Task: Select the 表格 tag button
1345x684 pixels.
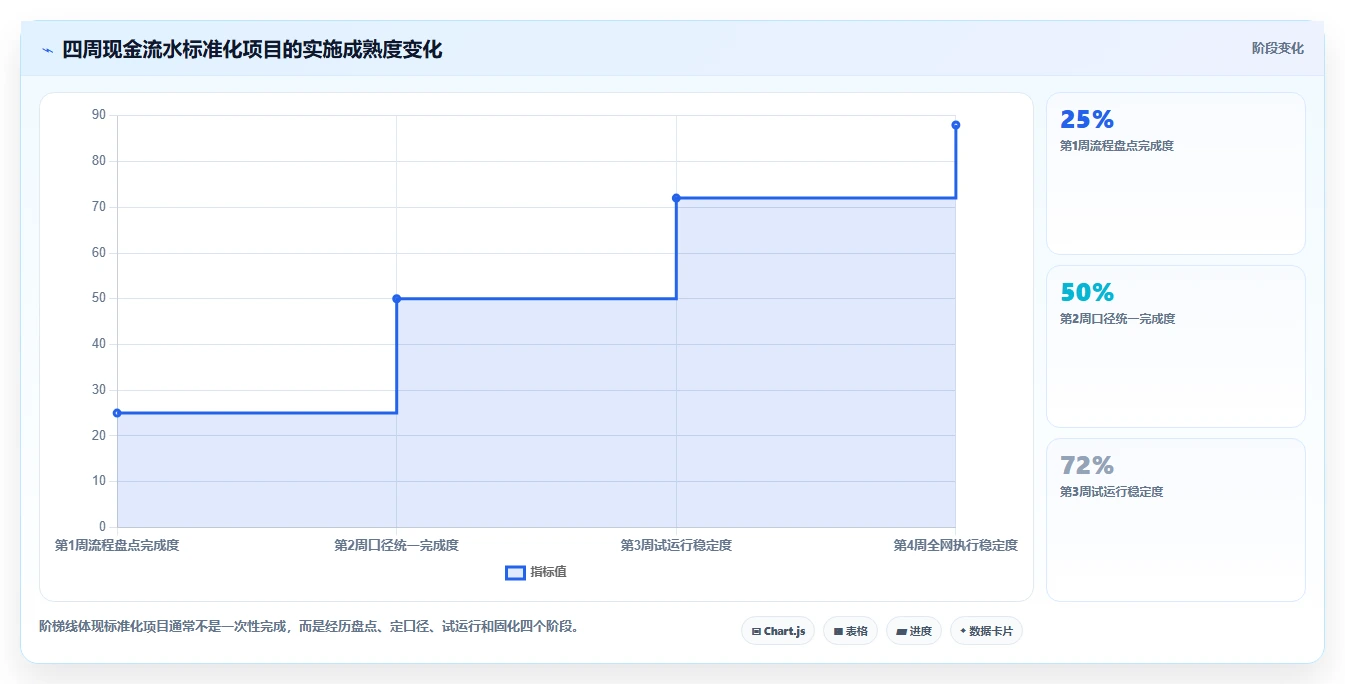Action: point(851,631)
